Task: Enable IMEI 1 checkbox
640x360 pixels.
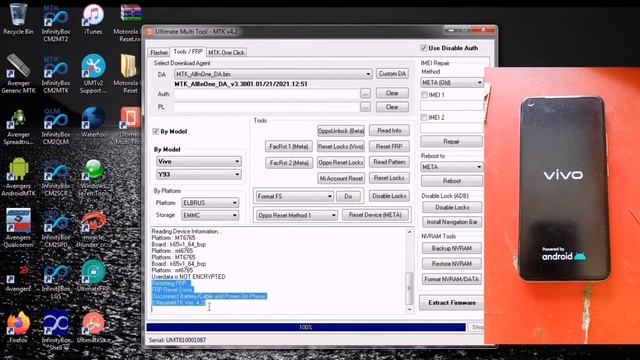Action: tap(424, 95)
